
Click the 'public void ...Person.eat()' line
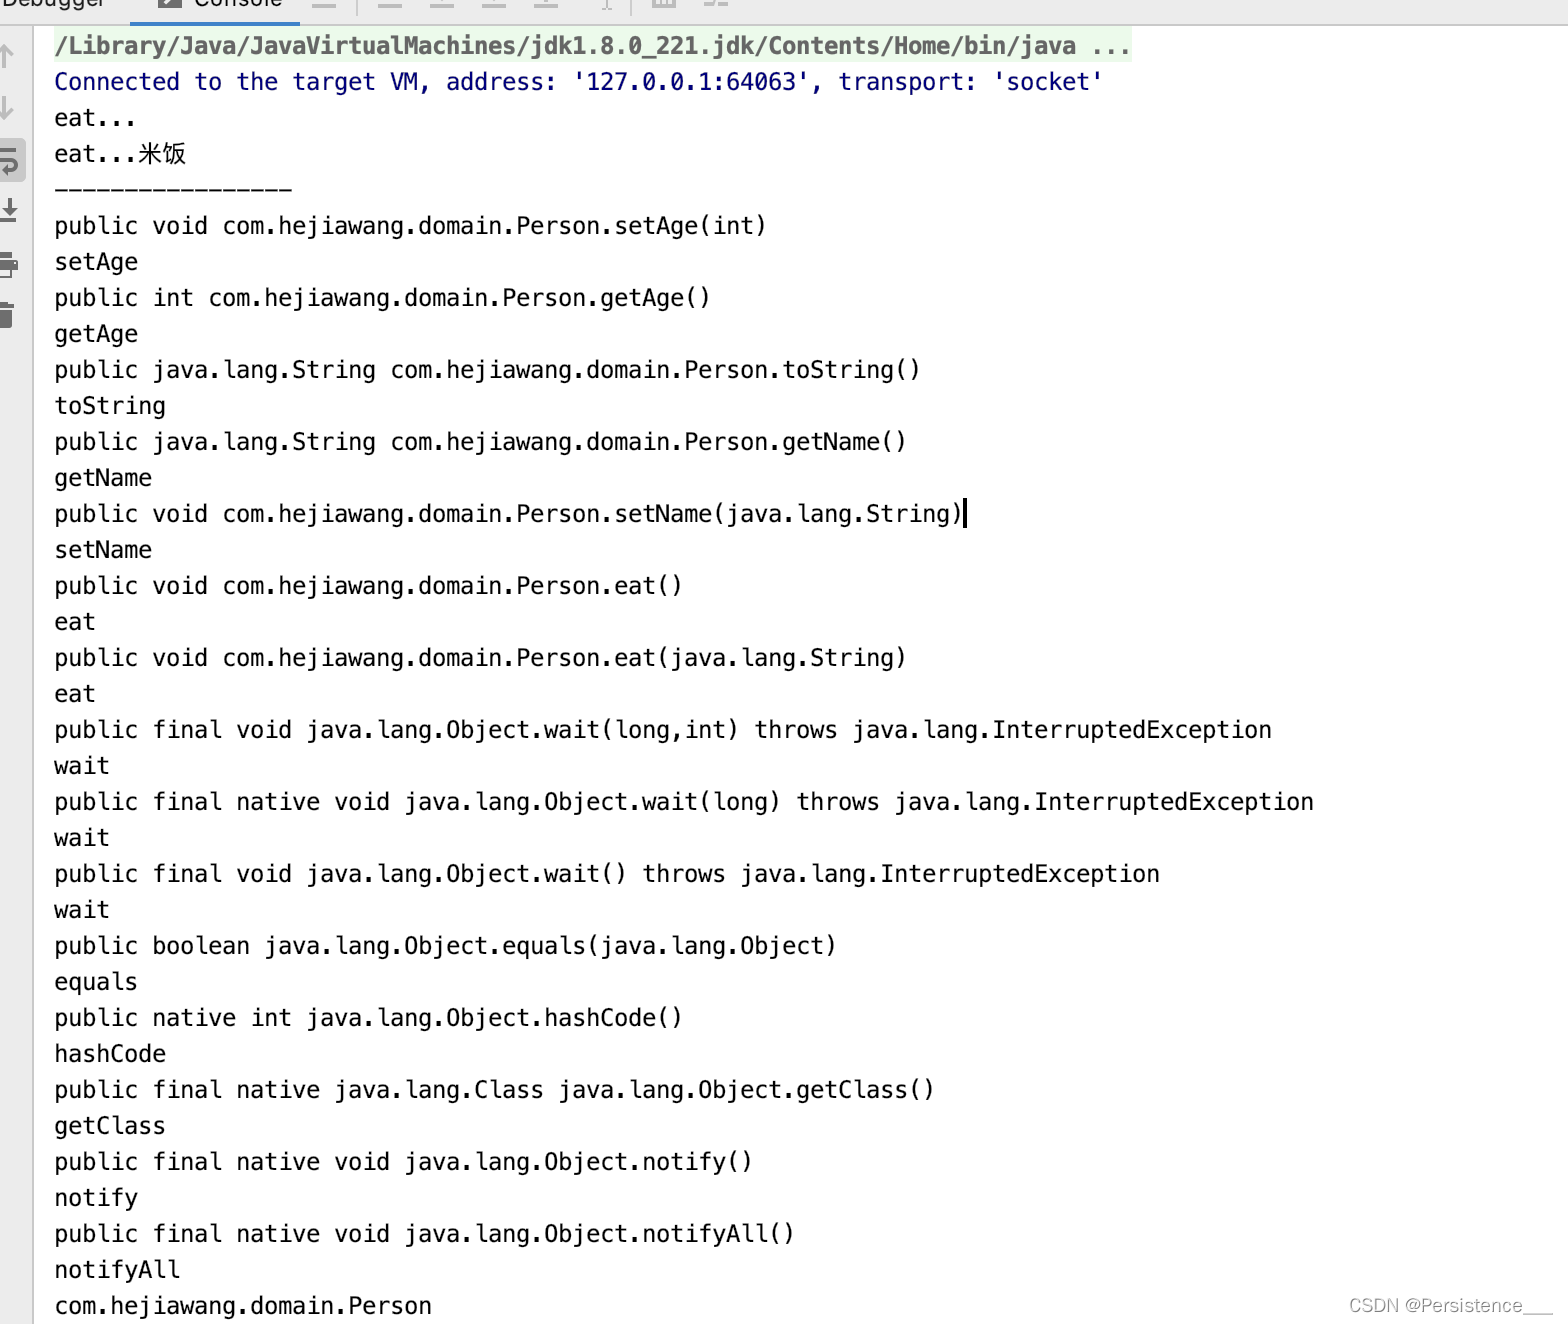click(368, 586)
